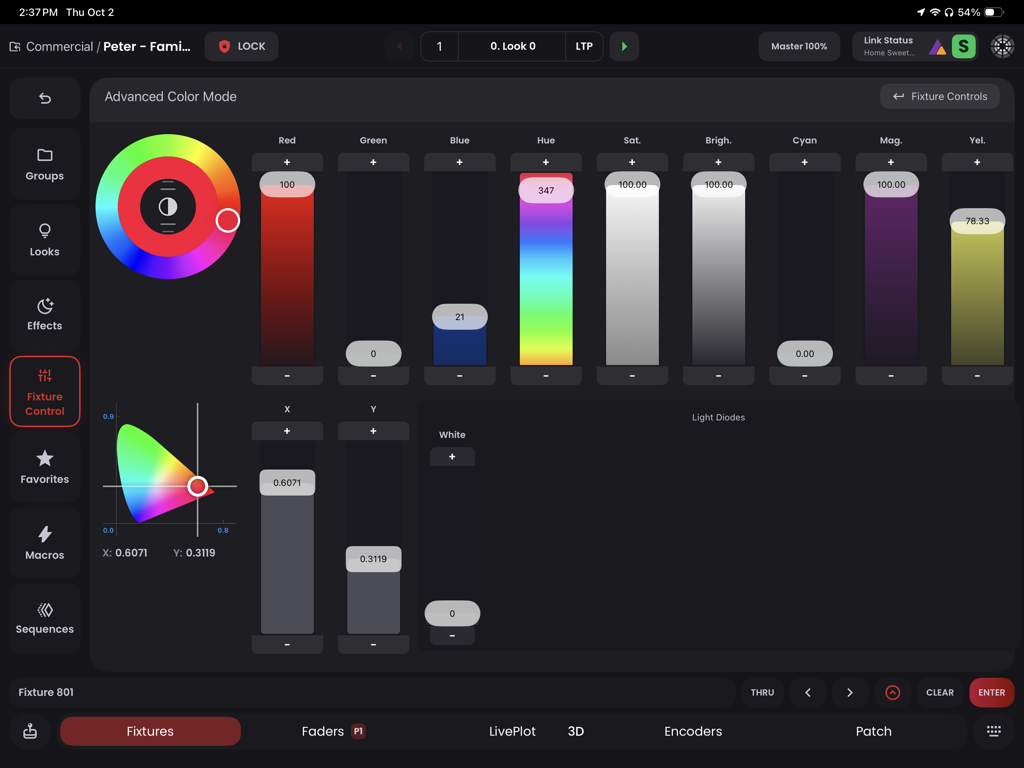Open the Sequences panel
Image resolution: width=1024 pixels, height=768 pixels.
[44, 617]
